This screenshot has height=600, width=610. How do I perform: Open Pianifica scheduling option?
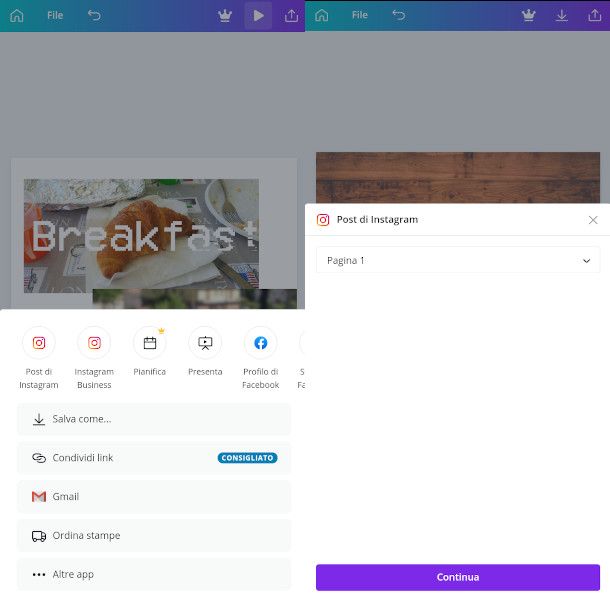click(x=150, y=351)
